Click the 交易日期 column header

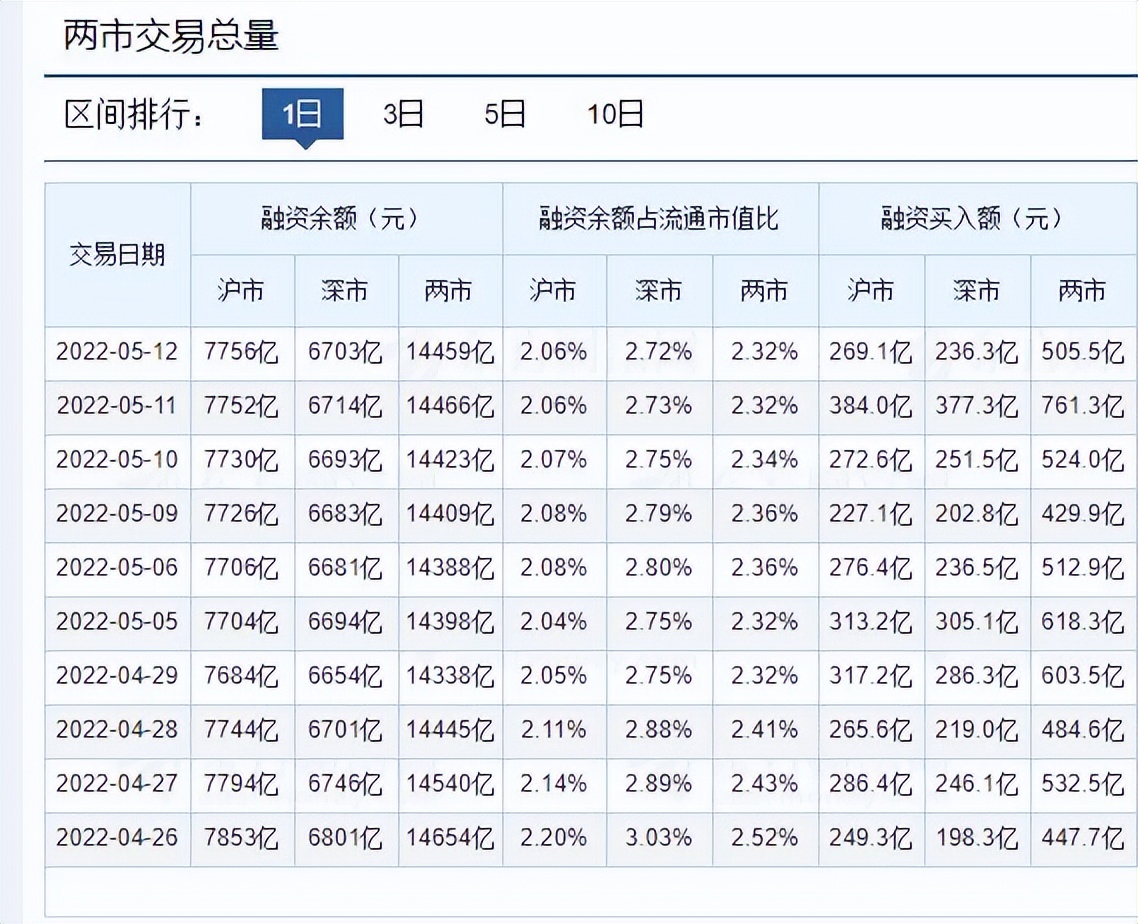pyautogui.click(x=118, y=255)
